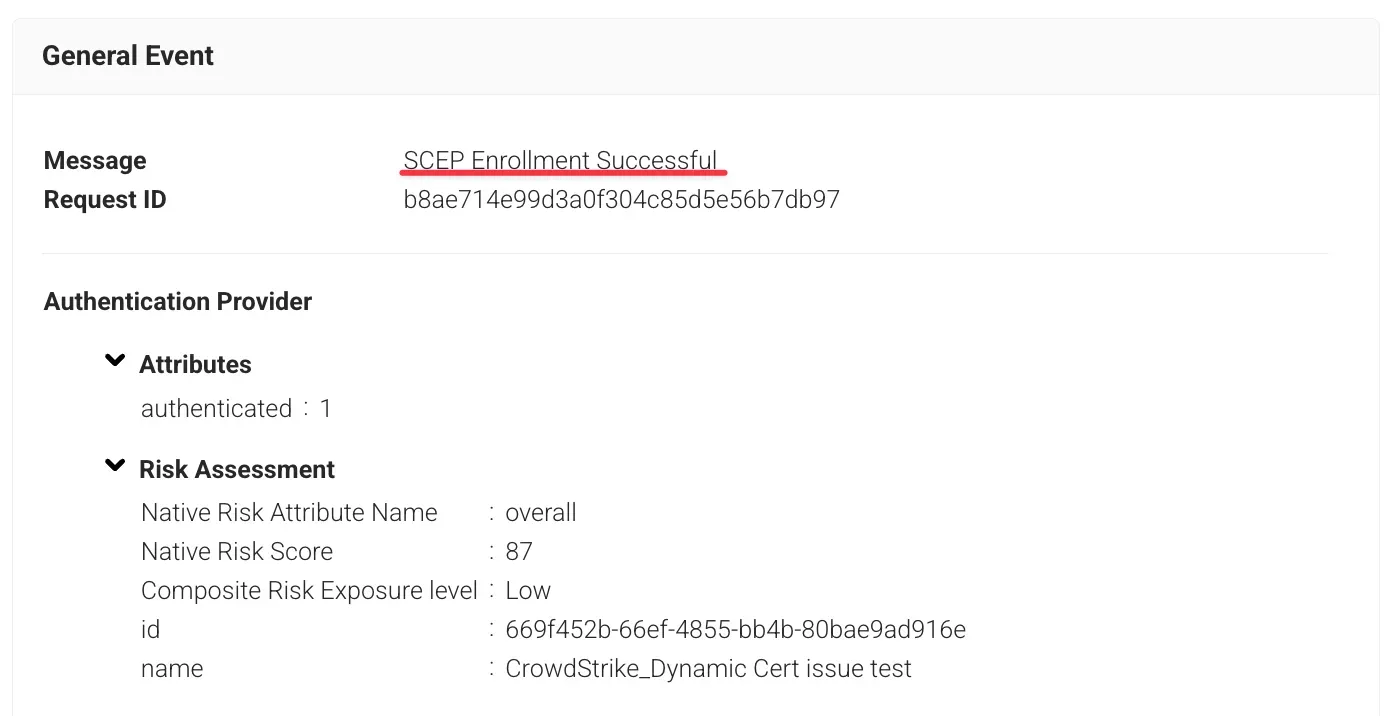
Task: Select the 'overall' risk attribute value
Action: (541, 513)
